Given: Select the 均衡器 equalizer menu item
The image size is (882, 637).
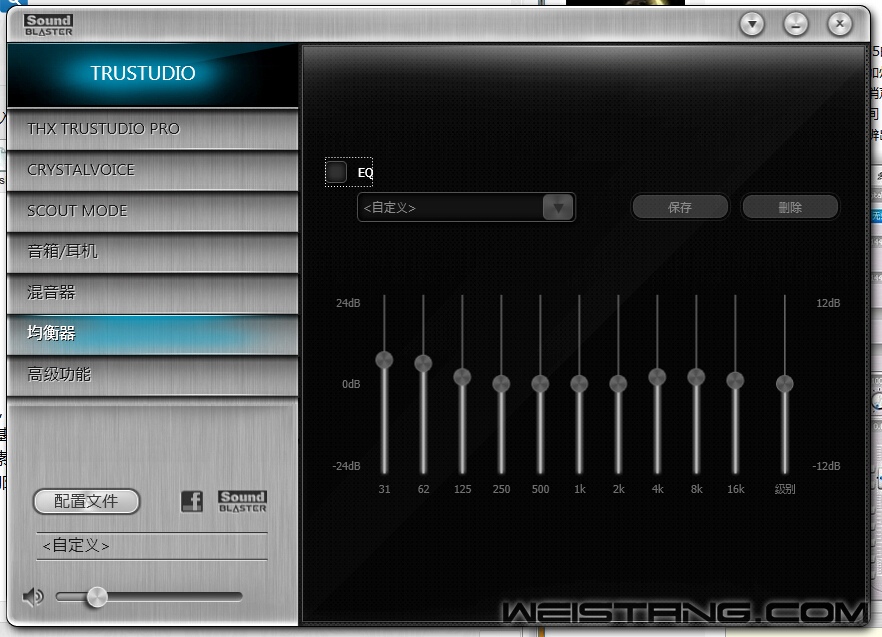Looking at the screenshot, I should pyautogui.click(x=152, y=334).
